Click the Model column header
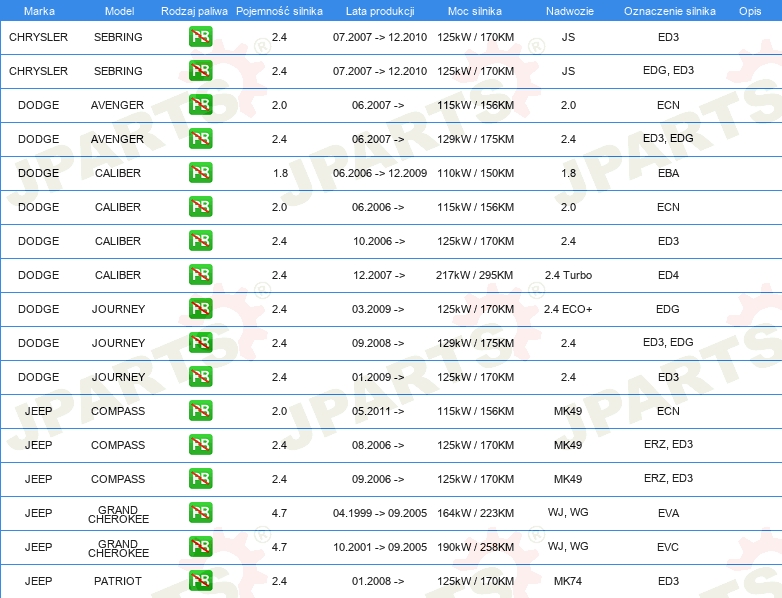Image resolution: width=782 pixels, height=598 pixels. (x=118, y=11)
